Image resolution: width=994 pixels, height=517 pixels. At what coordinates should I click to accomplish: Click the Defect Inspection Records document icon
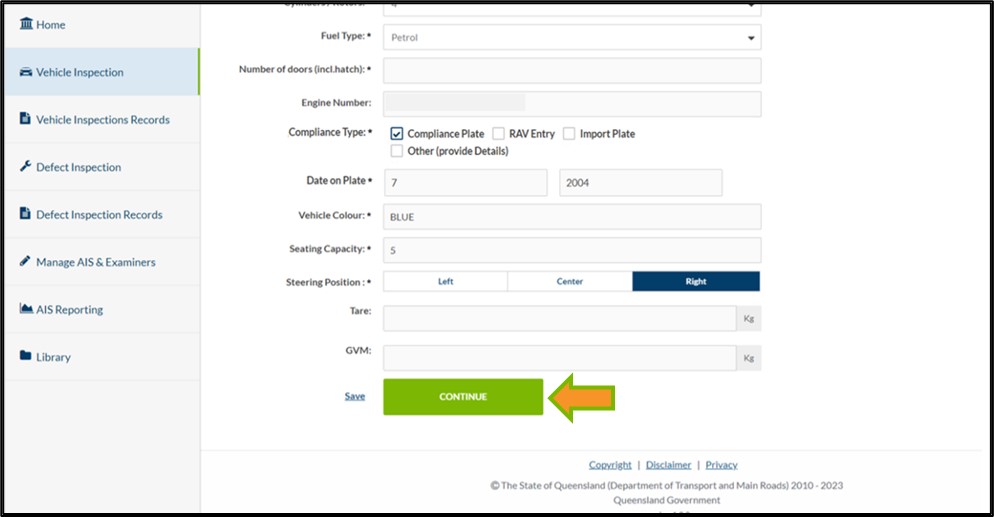pos(26,214)
